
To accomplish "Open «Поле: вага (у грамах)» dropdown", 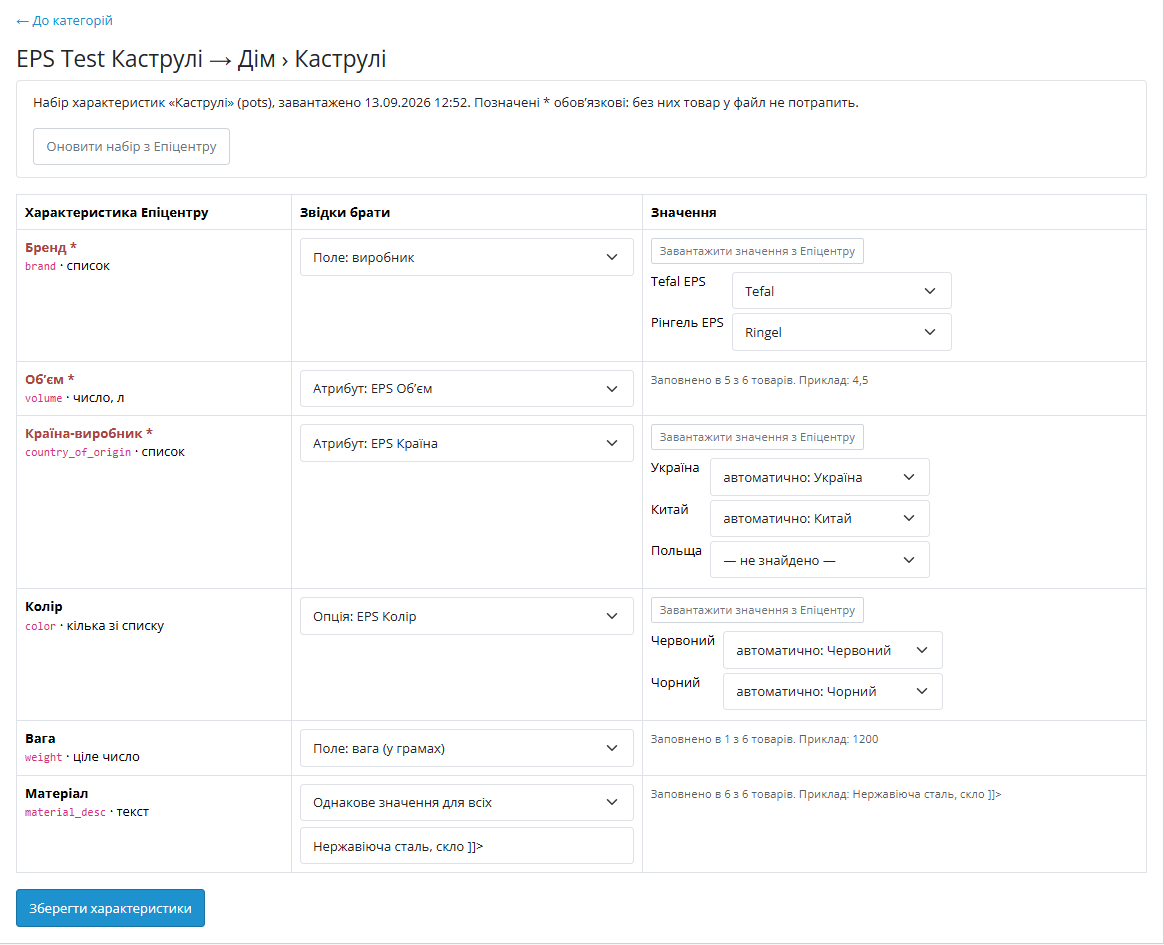I will (x=466, y=748).
